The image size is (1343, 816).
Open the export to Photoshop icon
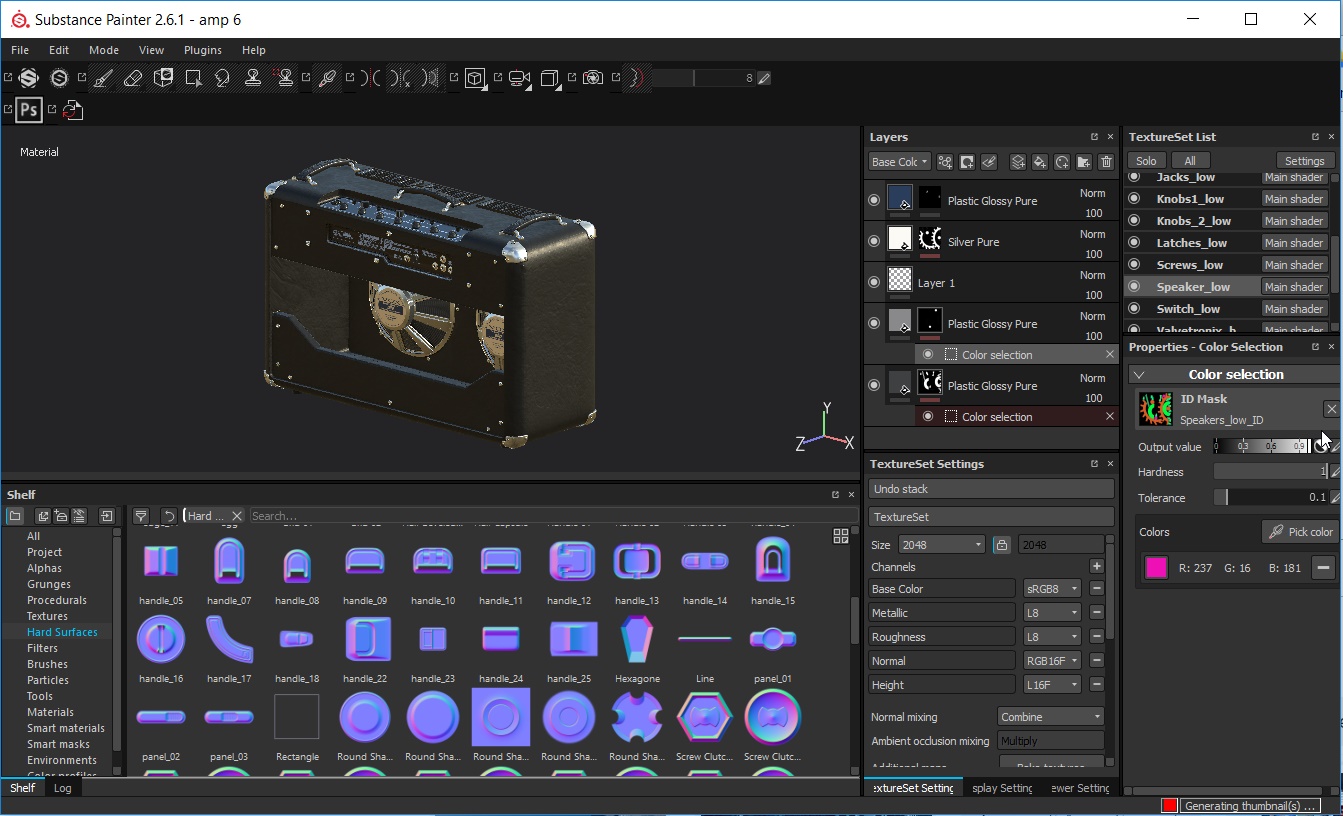[x=28, y=110]
